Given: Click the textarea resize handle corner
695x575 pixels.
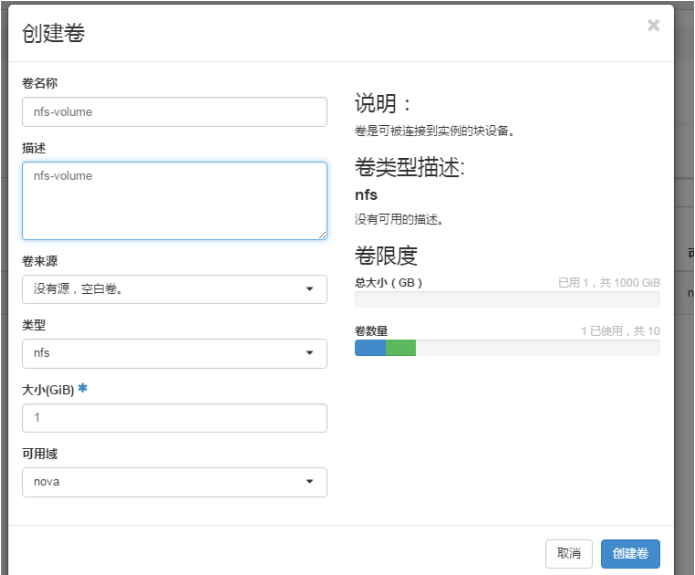Looking at the screenshot, I should 322,235.
